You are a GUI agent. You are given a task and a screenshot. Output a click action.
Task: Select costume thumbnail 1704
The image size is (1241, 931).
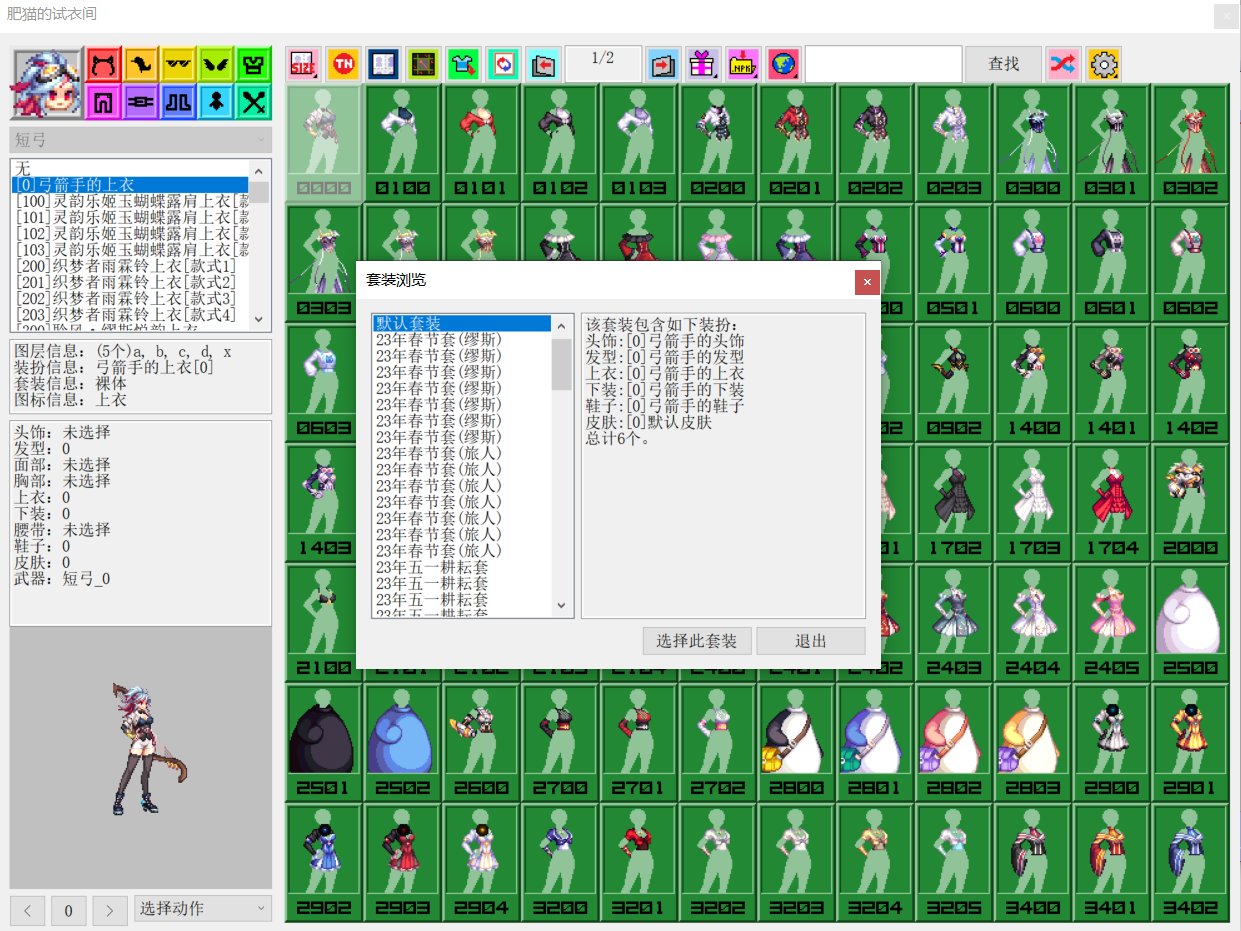1112,503
